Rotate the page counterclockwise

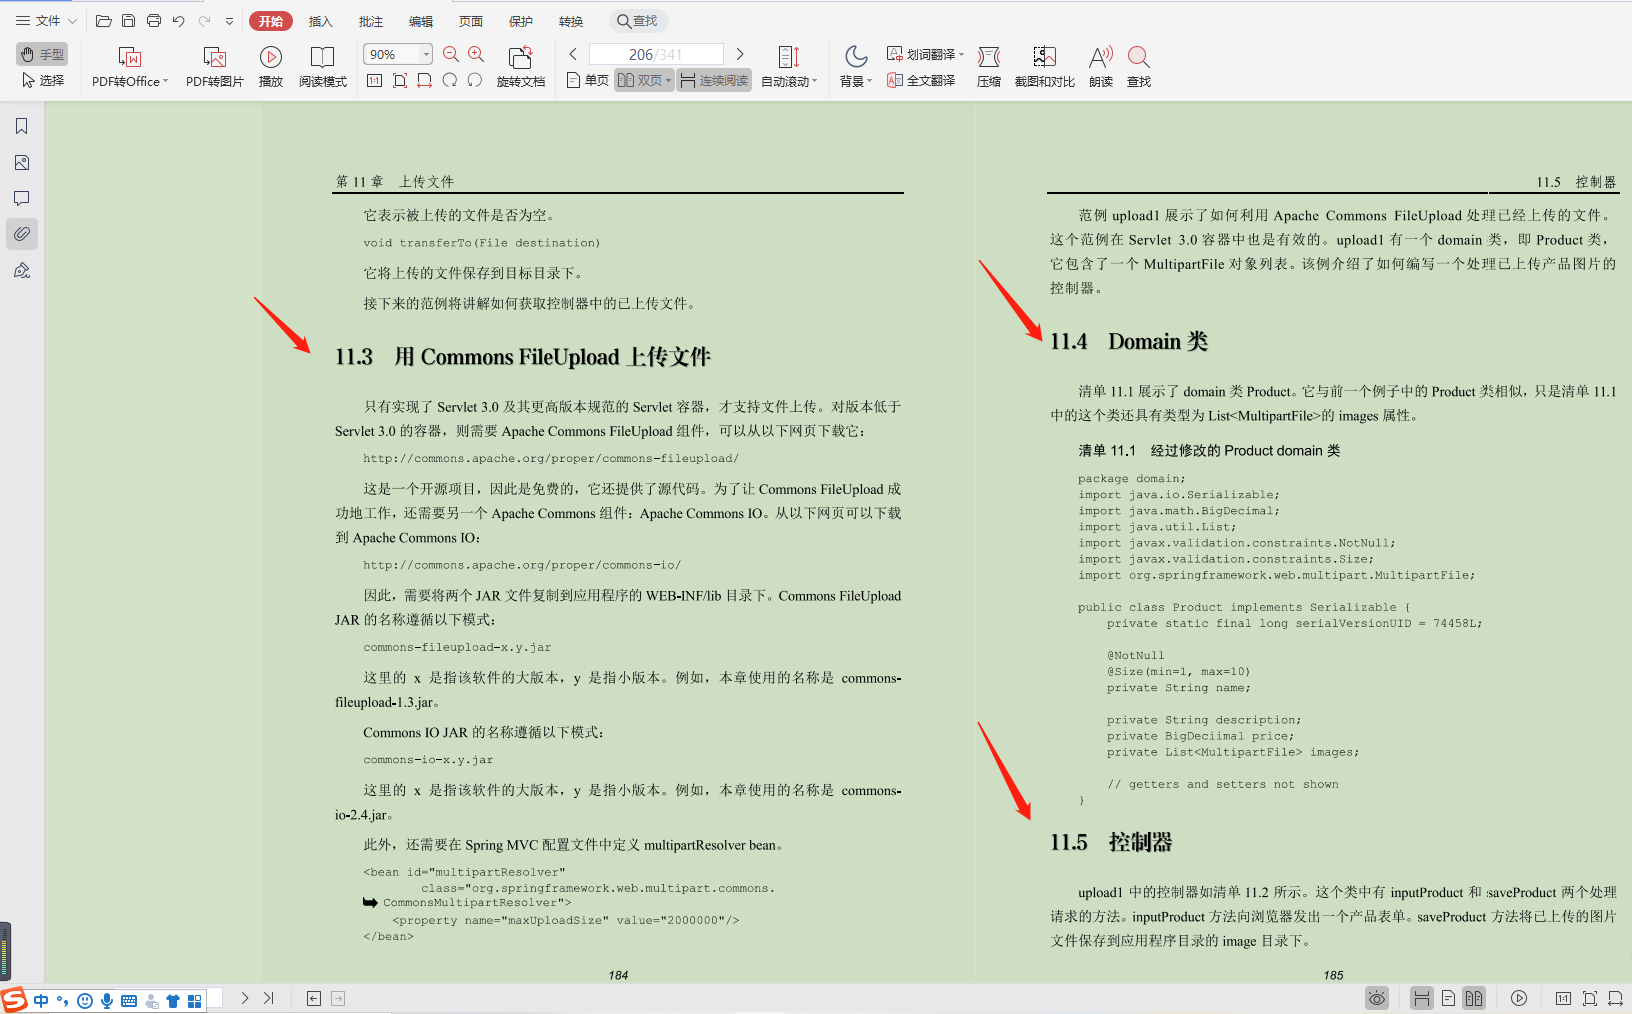click(475, 80)
